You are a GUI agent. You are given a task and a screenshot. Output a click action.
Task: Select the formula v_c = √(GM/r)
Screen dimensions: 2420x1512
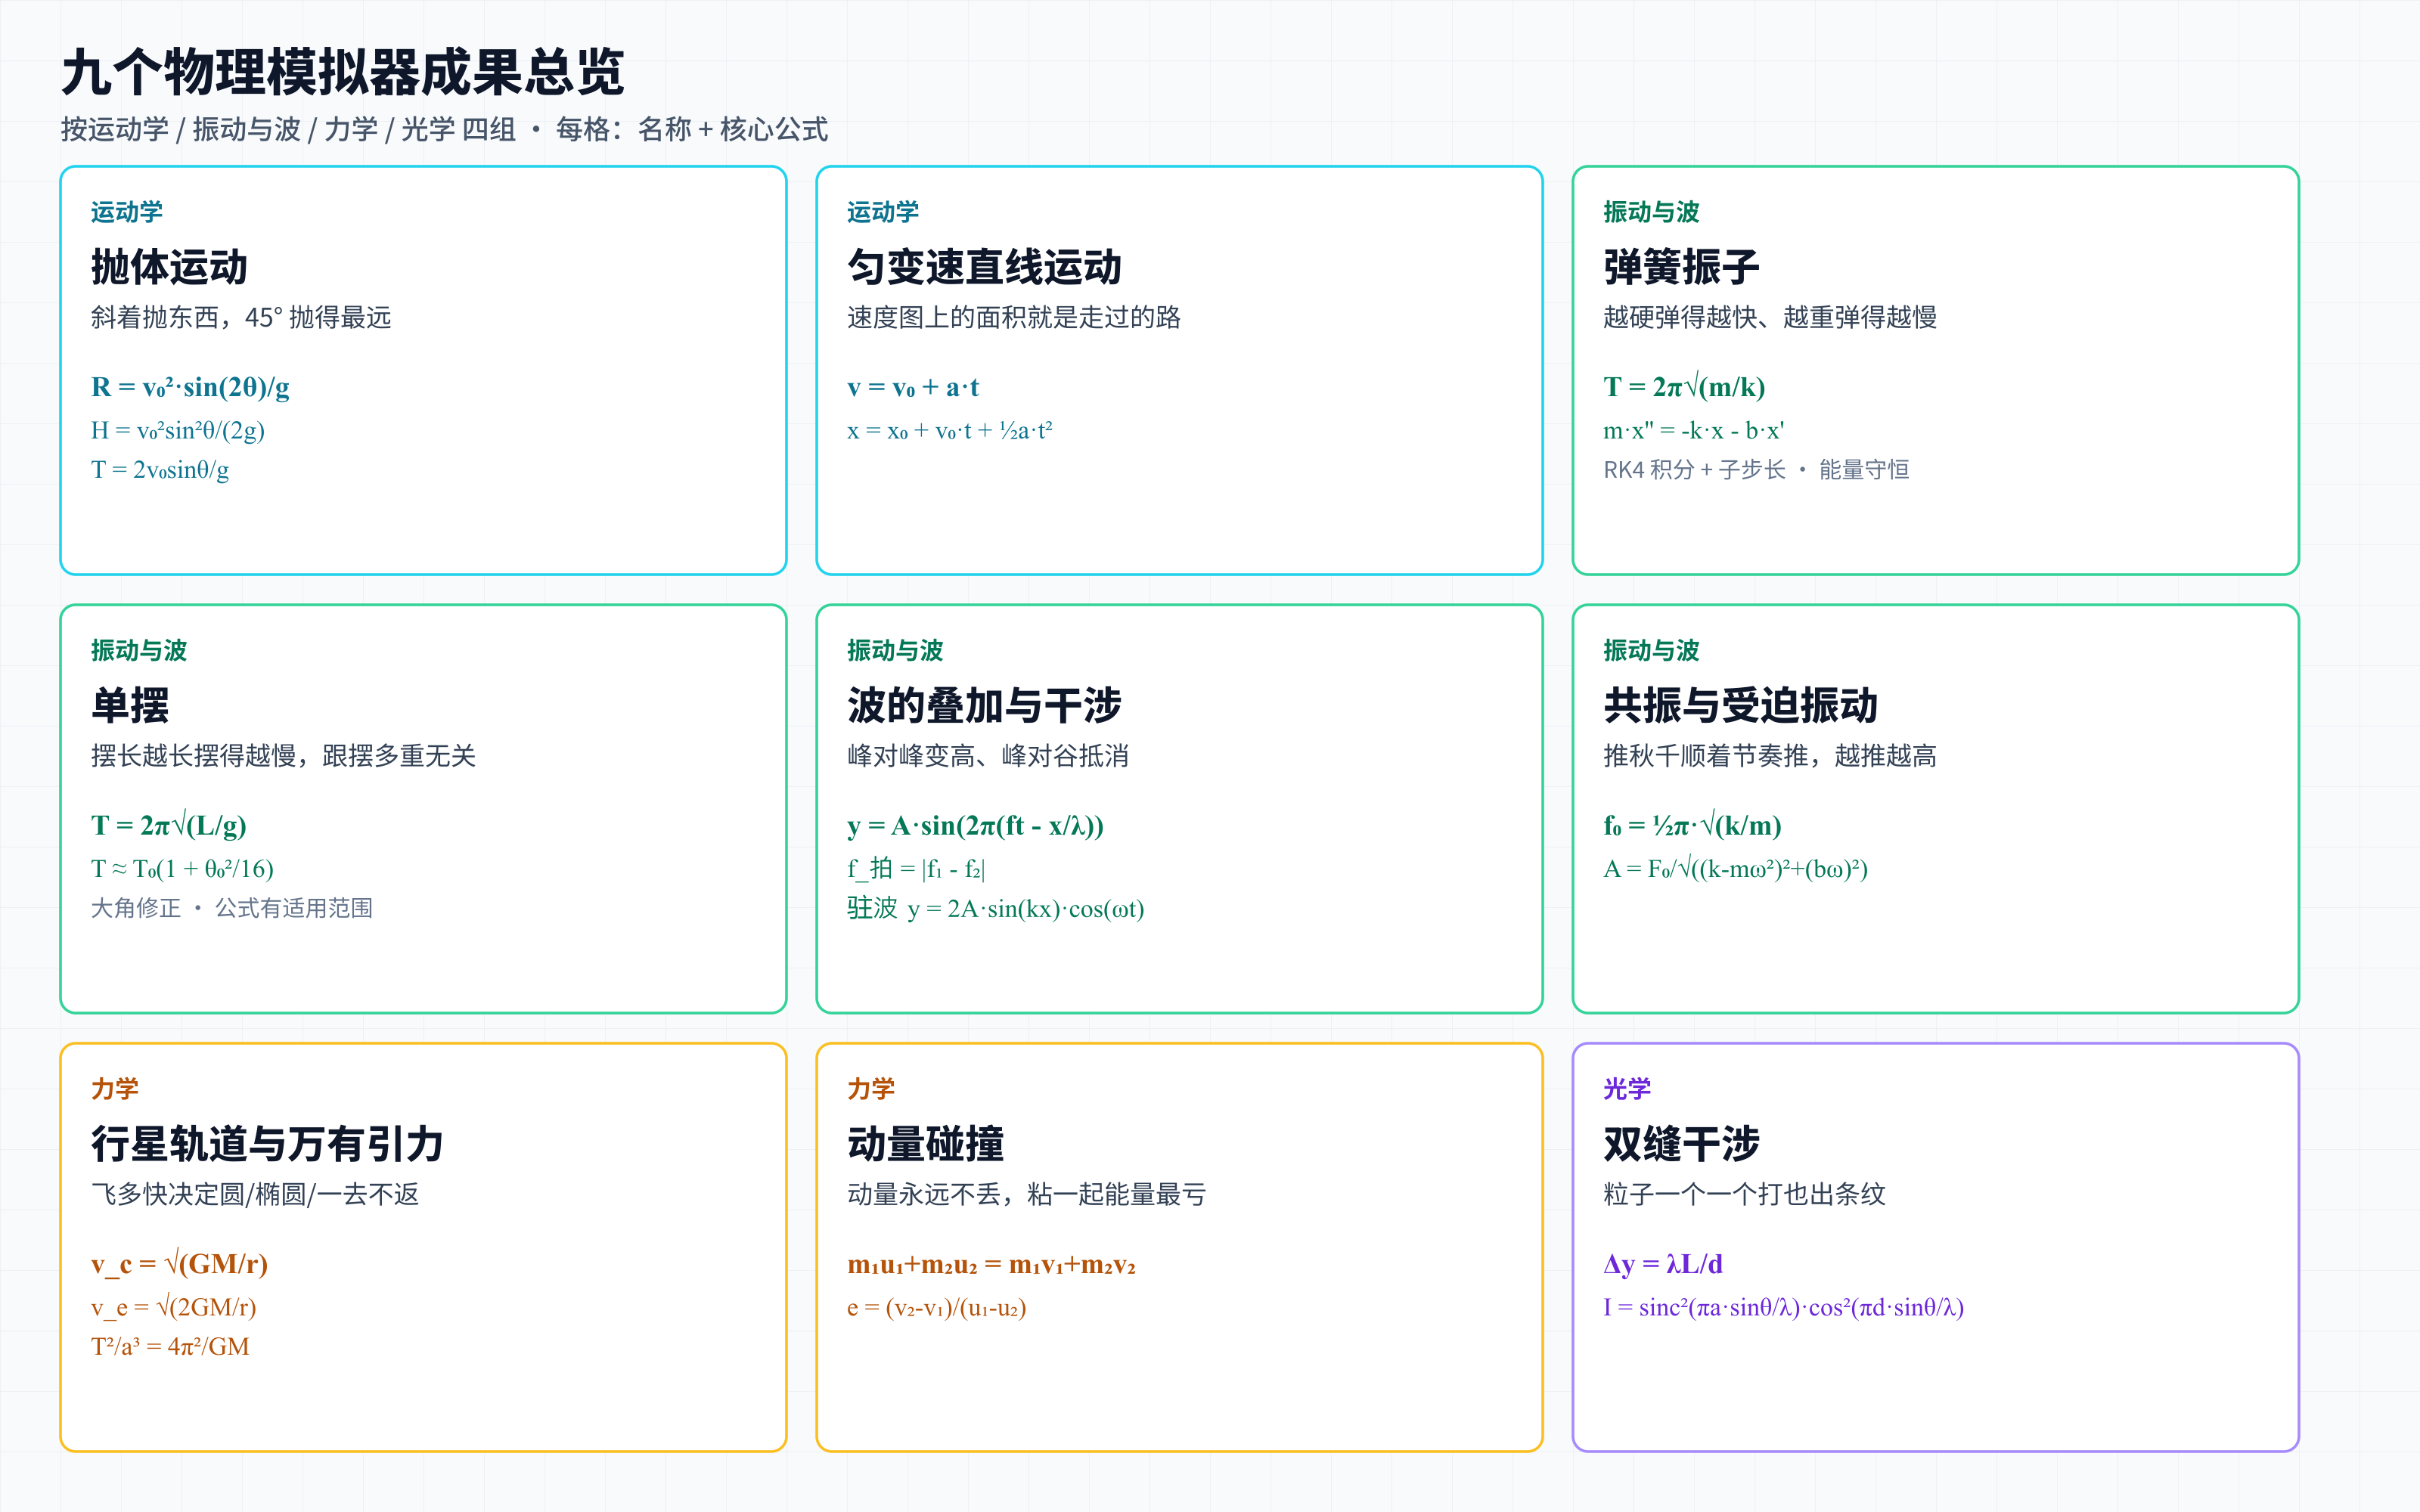click(x=179, y=1264)
